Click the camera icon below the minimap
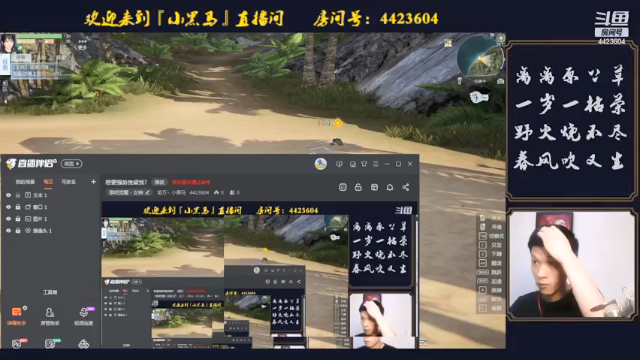 (x=500, y=82)
